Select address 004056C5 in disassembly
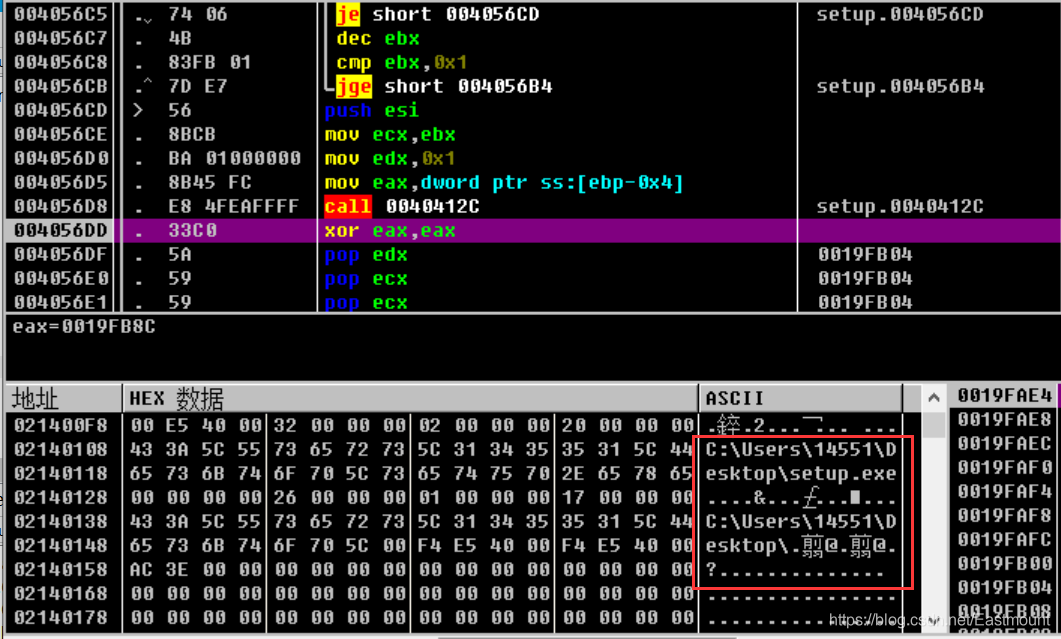Viewport: 1061px width, 639px height. [x=60, y=14]
